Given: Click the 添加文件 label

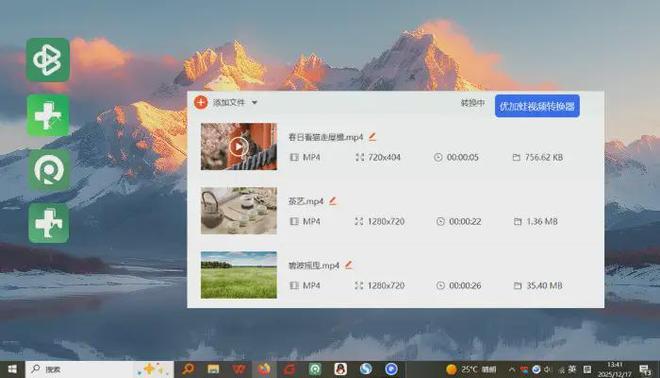Looking at the screenshot, I should tap(229, 102).
